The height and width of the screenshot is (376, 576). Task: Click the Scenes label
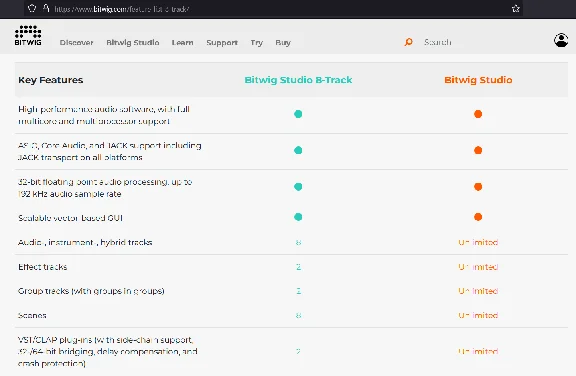coord(32,315)
